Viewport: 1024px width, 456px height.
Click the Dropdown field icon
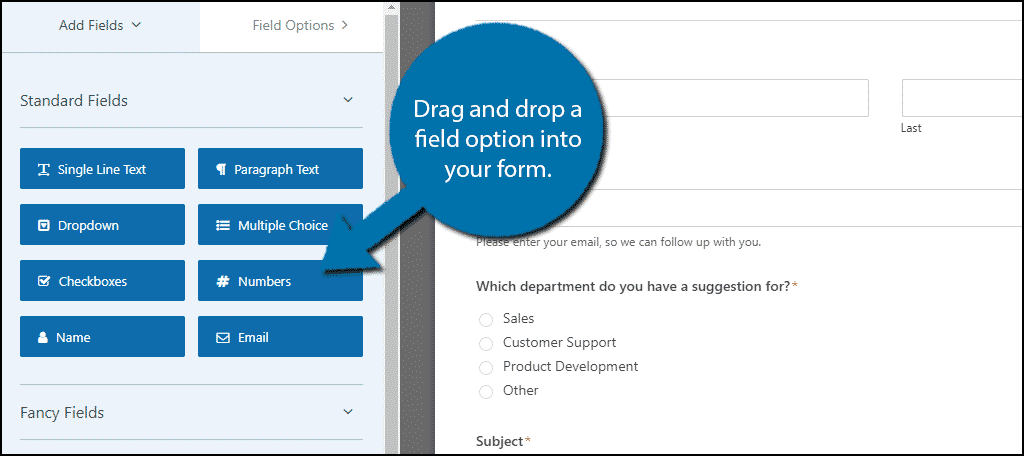pyautogui.click(x=44, y=226)
